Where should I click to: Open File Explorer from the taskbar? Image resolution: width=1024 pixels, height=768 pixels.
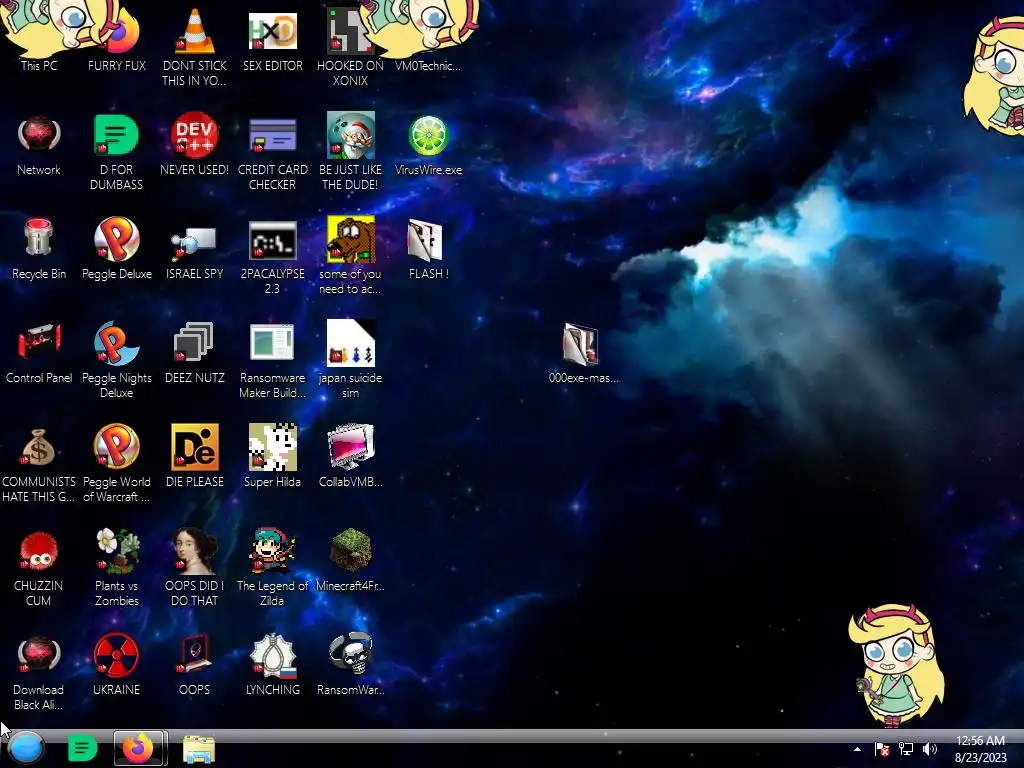point(199,749)
